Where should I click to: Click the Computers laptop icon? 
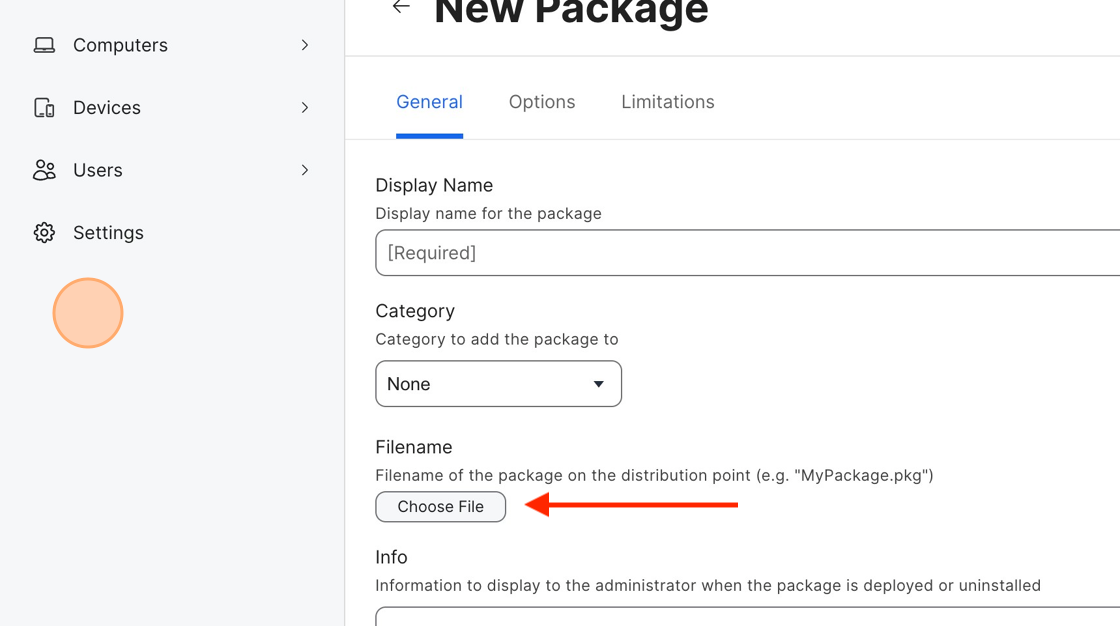(x=44, y=45)
